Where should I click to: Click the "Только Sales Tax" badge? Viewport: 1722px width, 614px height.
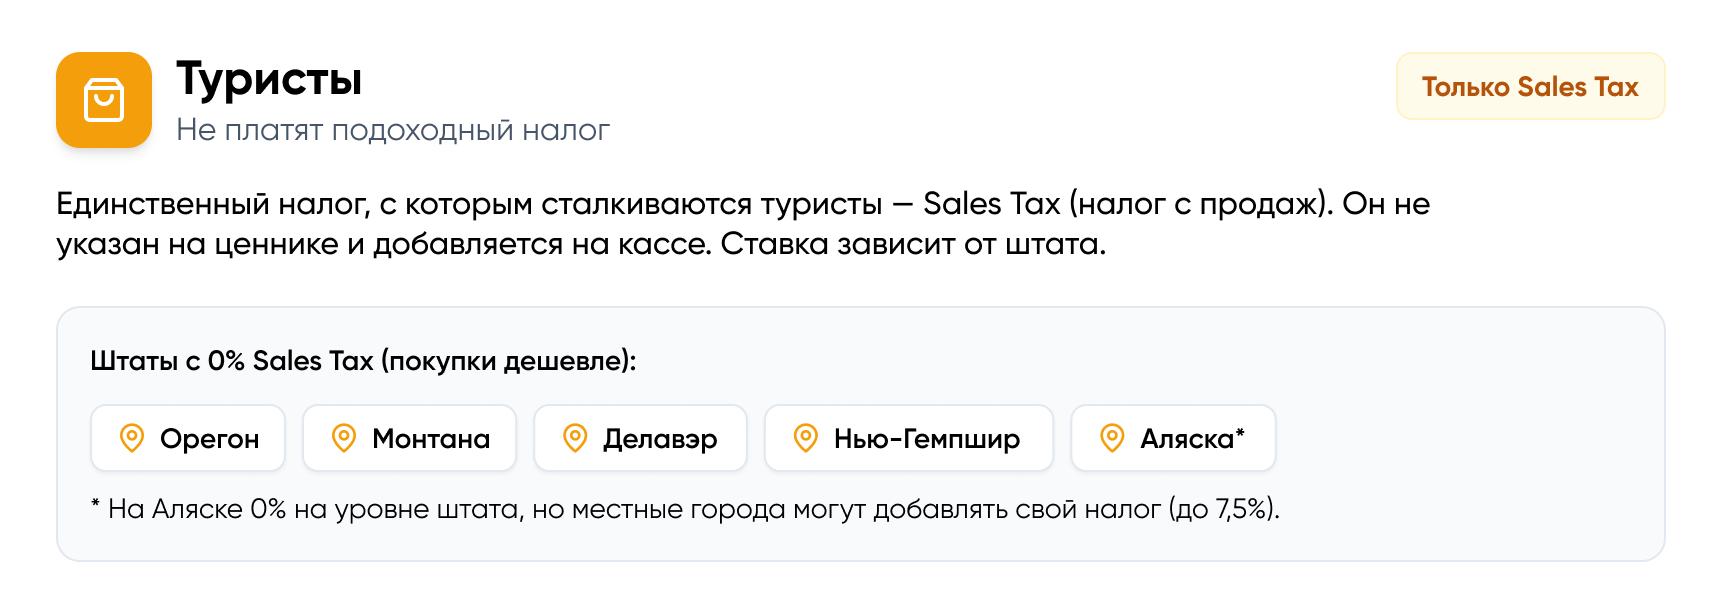pos(1530,87)
